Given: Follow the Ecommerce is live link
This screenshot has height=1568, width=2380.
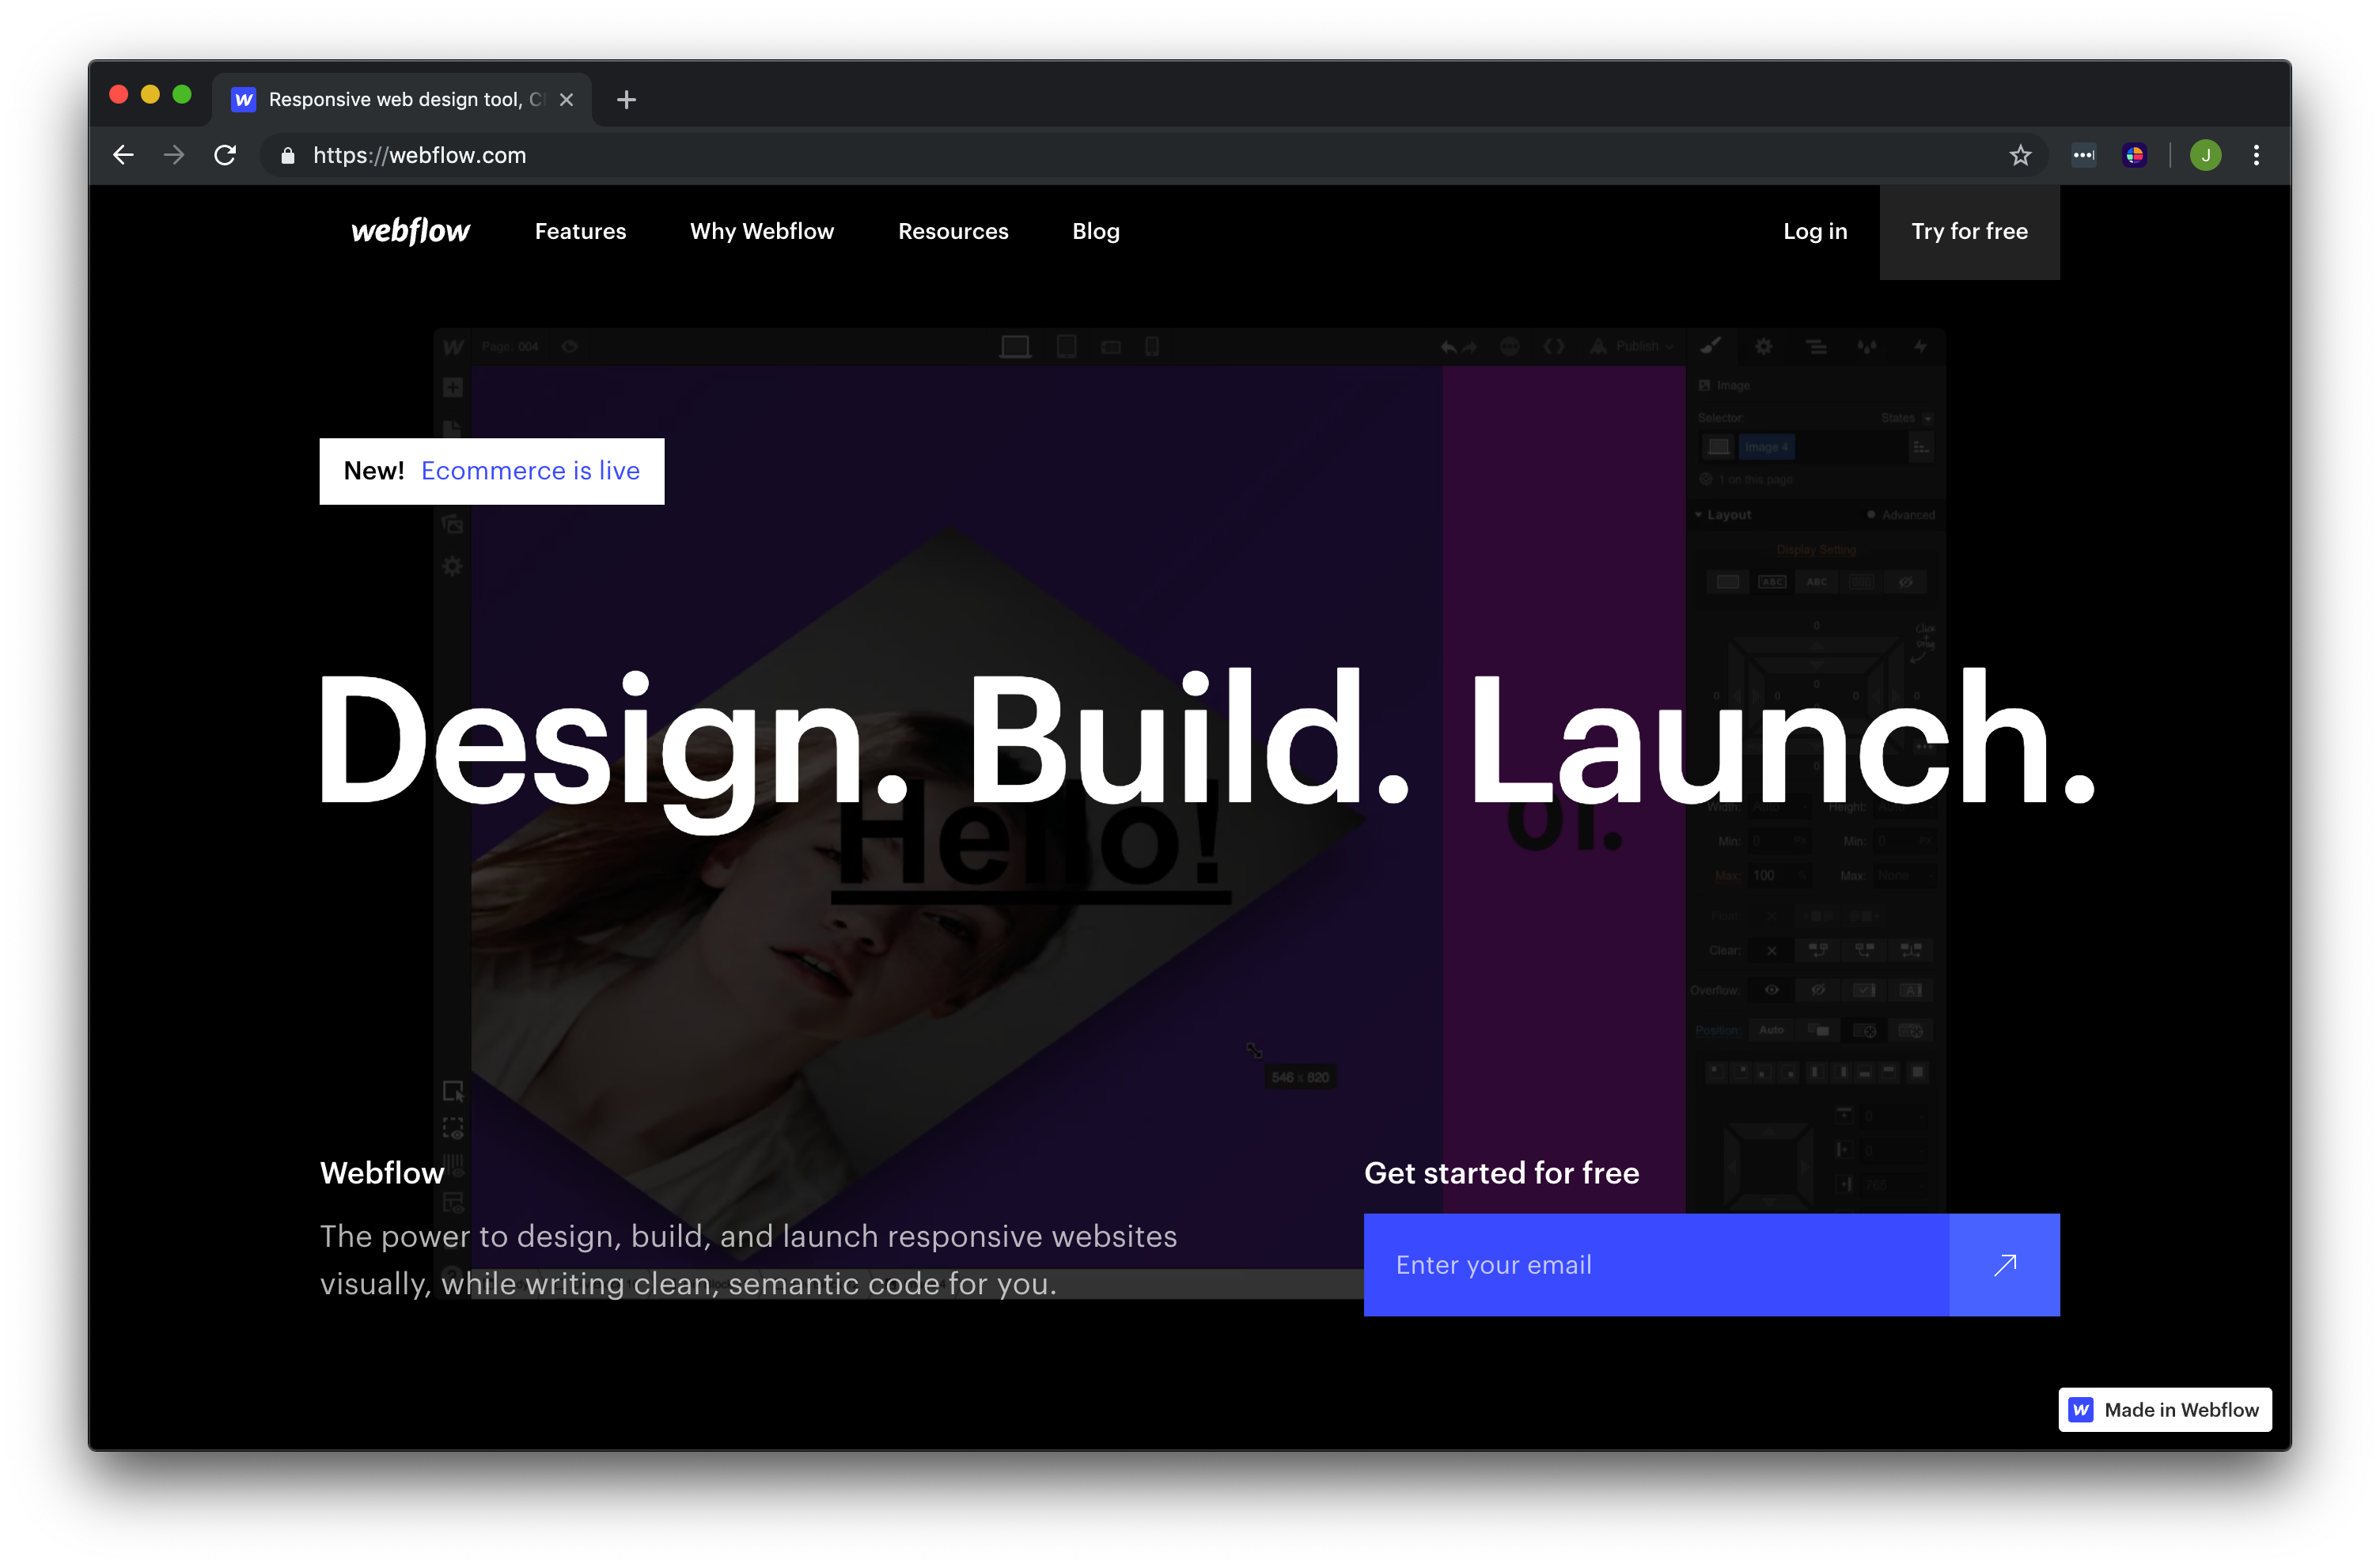Looking at the screenshot, I should (x=530, y=471).
